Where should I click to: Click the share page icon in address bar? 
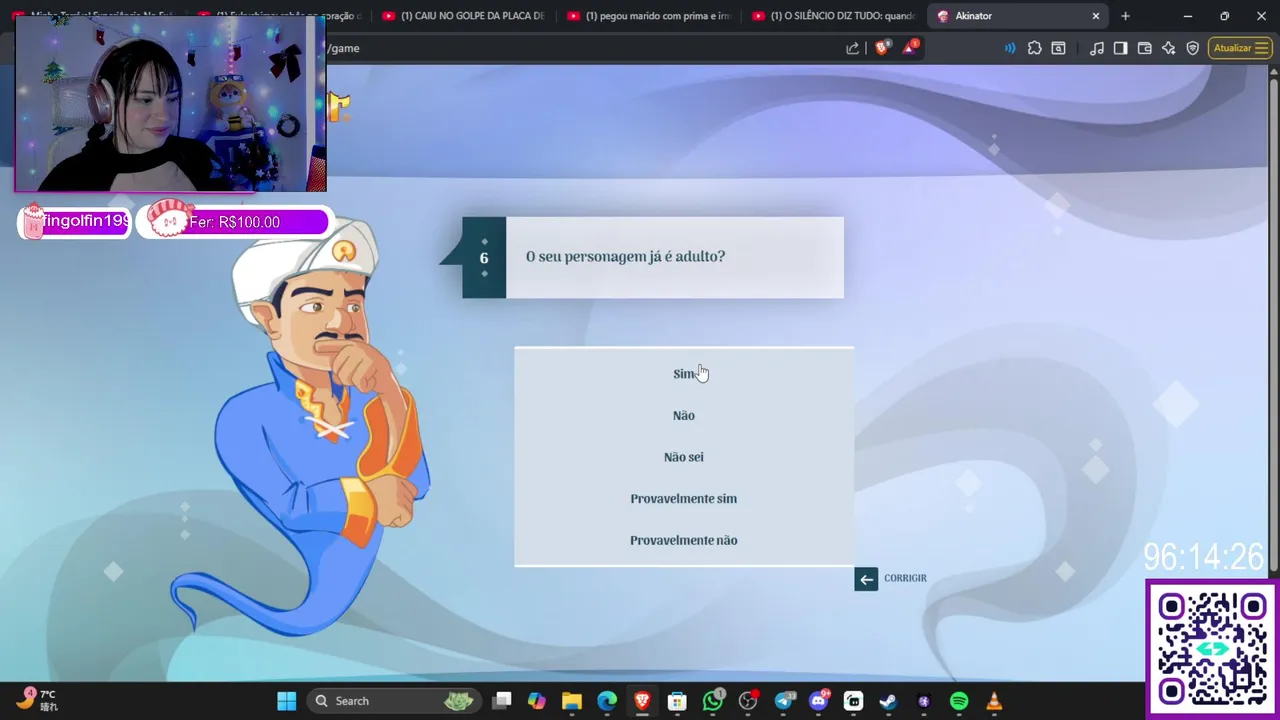[x=852, y=48]
